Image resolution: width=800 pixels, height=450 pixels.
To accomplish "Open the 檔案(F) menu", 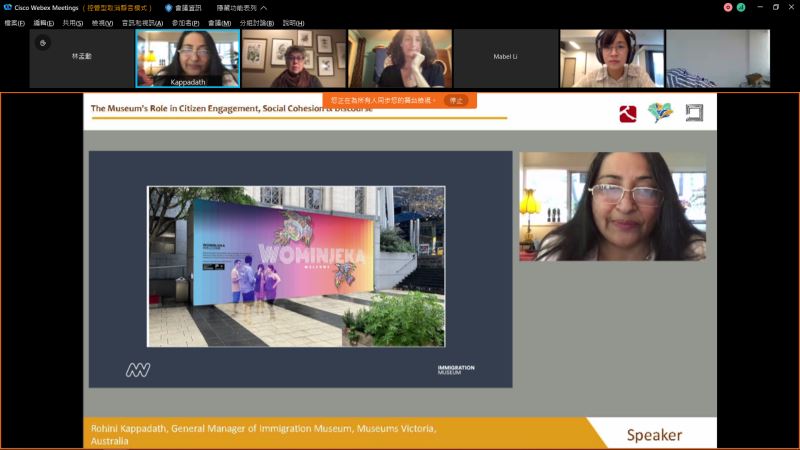I will 15,22.
